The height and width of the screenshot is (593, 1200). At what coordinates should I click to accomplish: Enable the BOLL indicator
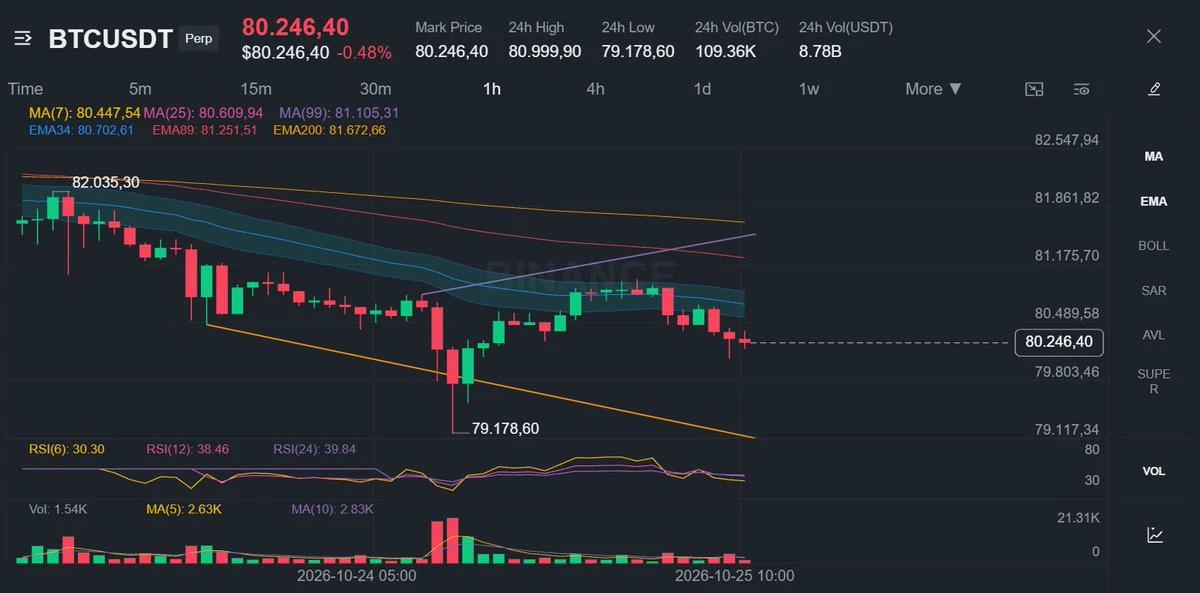tap(1154, 245)
